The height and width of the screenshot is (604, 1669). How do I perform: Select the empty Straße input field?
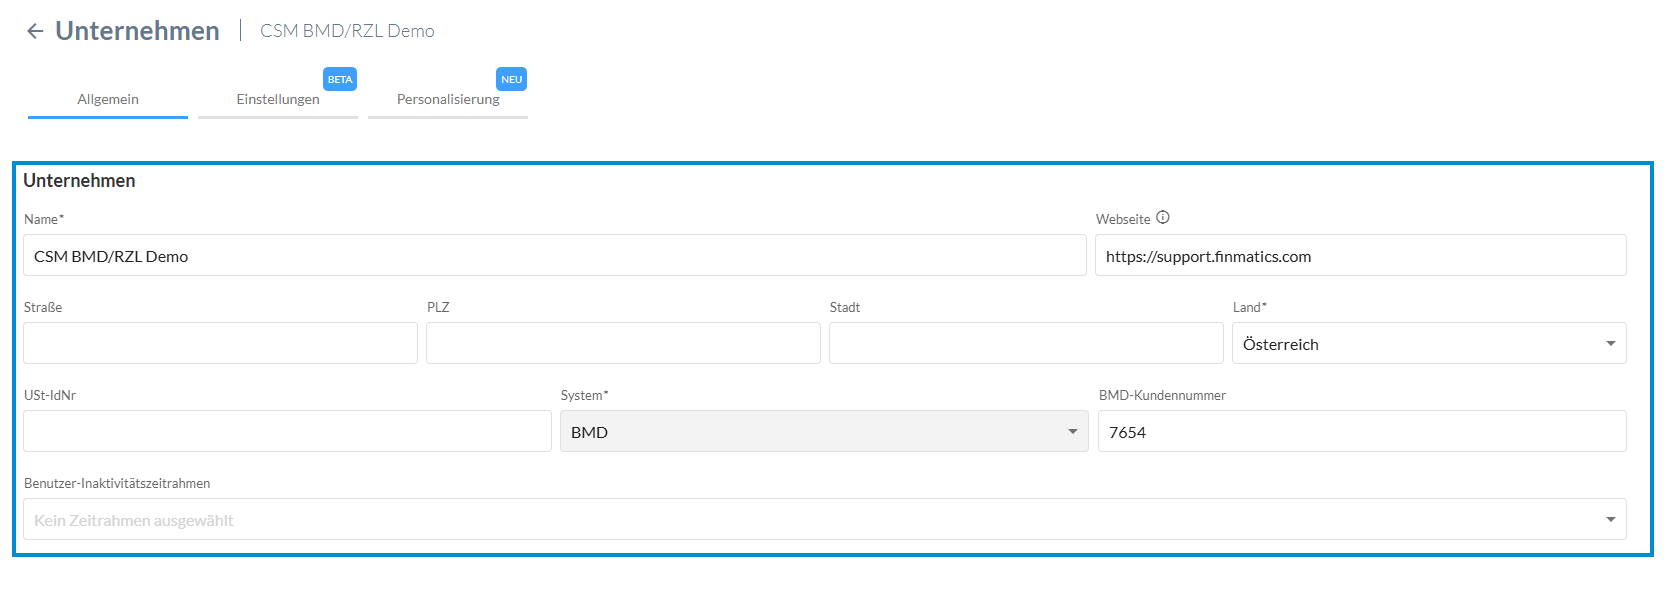220,344
